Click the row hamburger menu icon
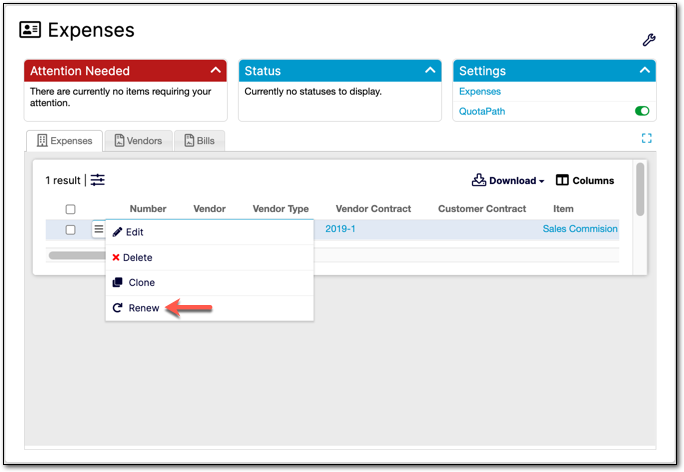Image resolution: width=684 pixels, height=472 pixels. click(99, 229)
